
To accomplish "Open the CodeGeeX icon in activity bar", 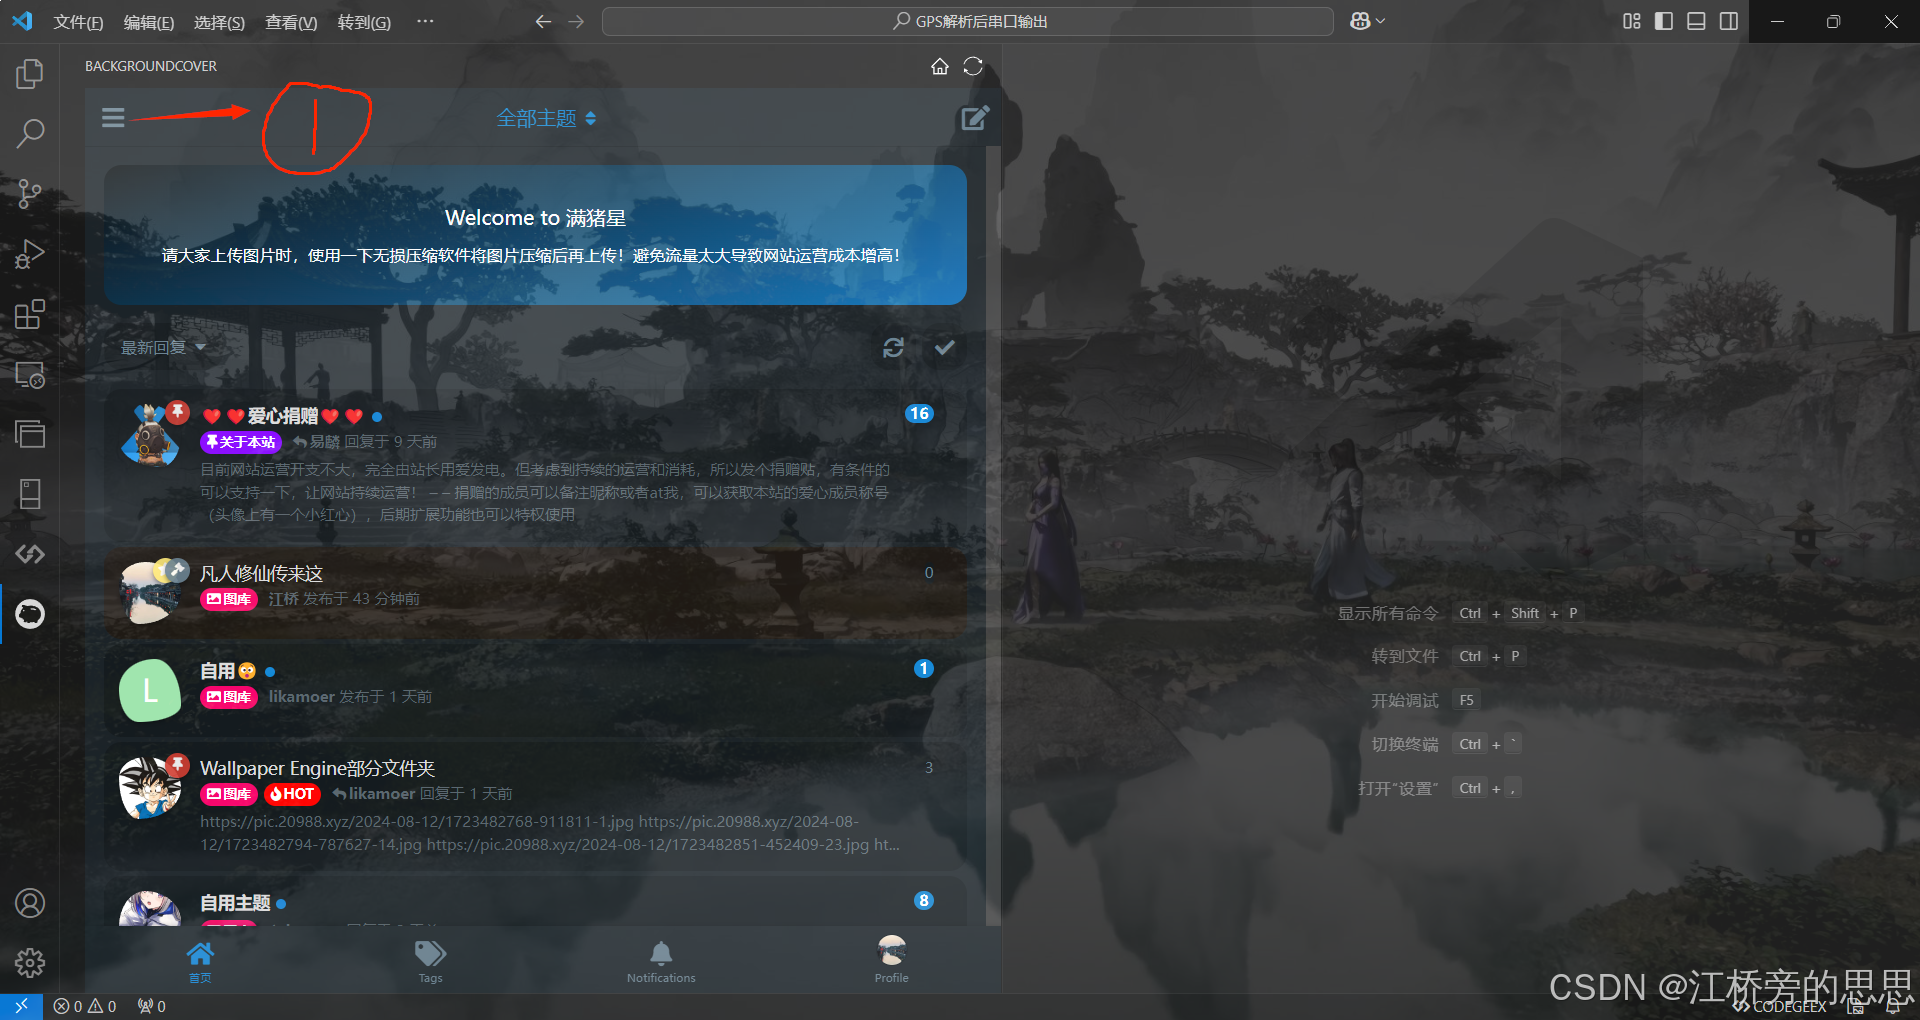I will [x=30, y=554].
